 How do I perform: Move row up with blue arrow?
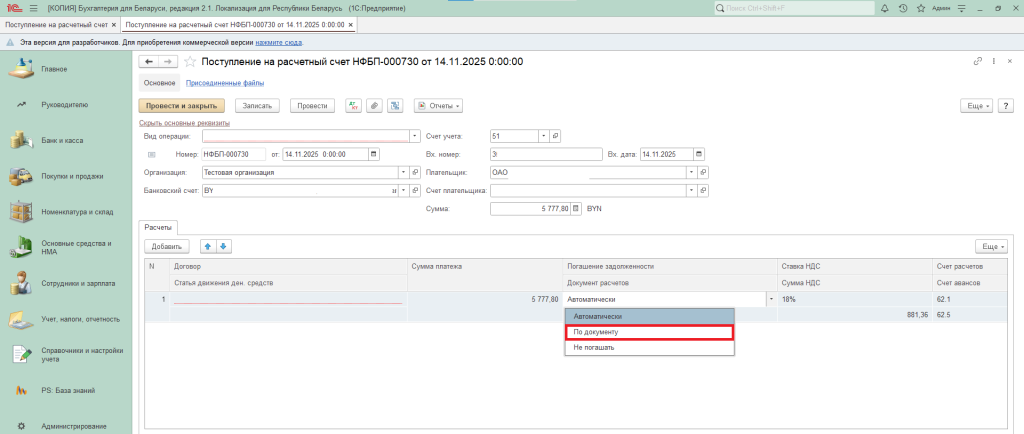tap(208, 246)
